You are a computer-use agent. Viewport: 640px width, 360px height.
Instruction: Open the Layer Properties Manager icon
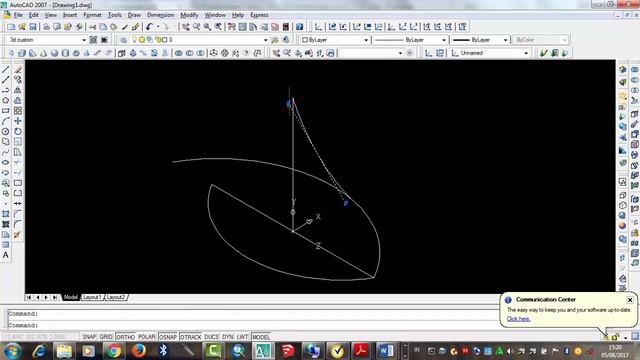[x=123, y=40]
